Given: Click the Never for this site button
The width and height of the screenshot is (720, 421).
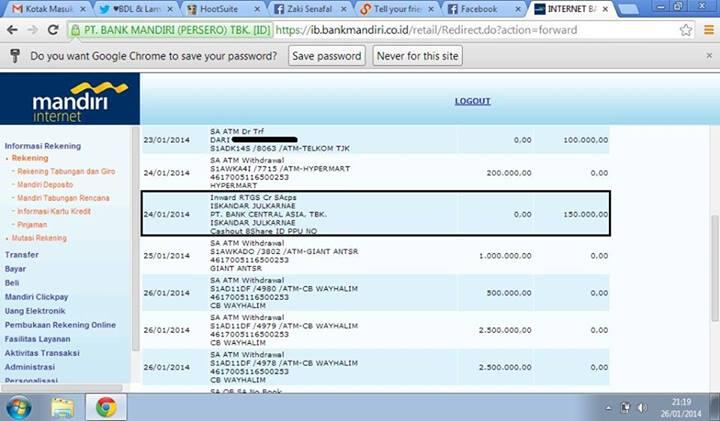Looking at the screenshot, I should [x=417, y=56].
